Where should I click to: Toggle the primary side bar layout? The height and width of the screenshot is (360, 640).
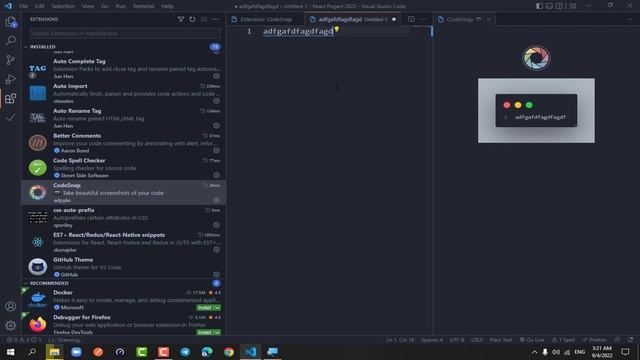tap(539, 6)
